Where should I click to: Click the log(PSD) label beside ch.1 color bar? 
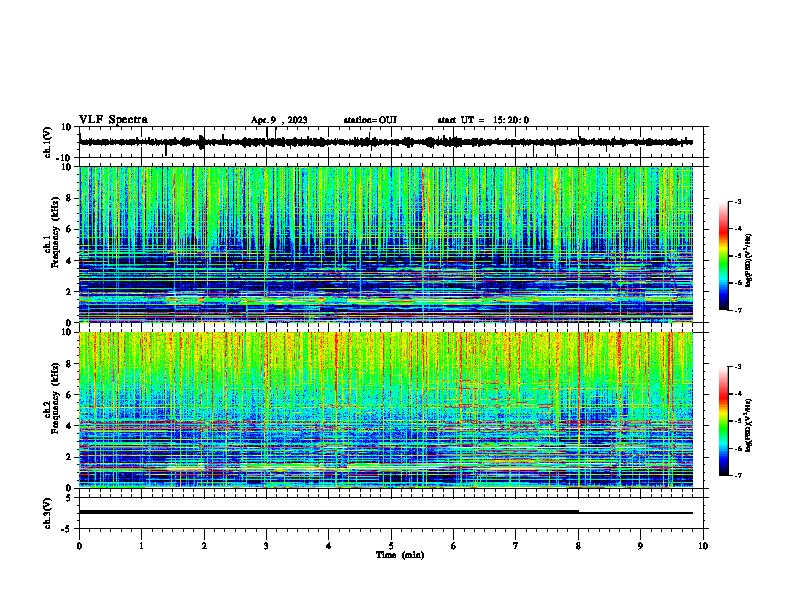[x=749, y=260]
